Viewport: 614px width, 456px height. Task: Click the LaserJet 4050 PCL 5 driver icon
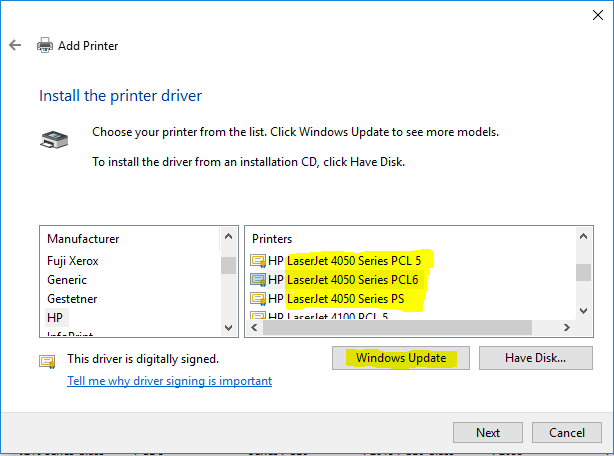(258, 261)
